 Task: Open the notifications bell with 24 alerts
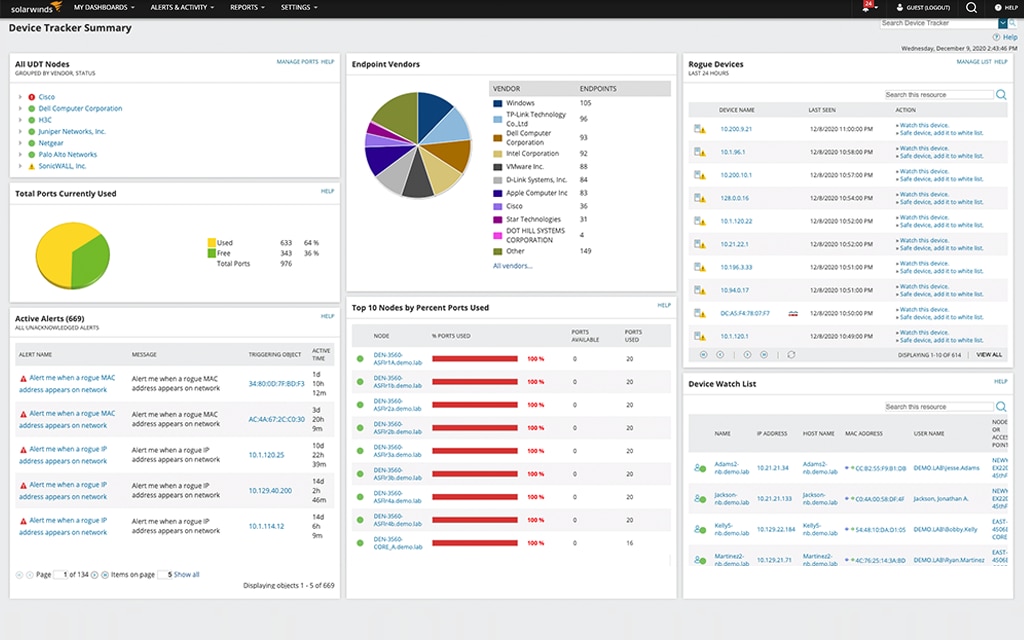(x=867, y=7)
